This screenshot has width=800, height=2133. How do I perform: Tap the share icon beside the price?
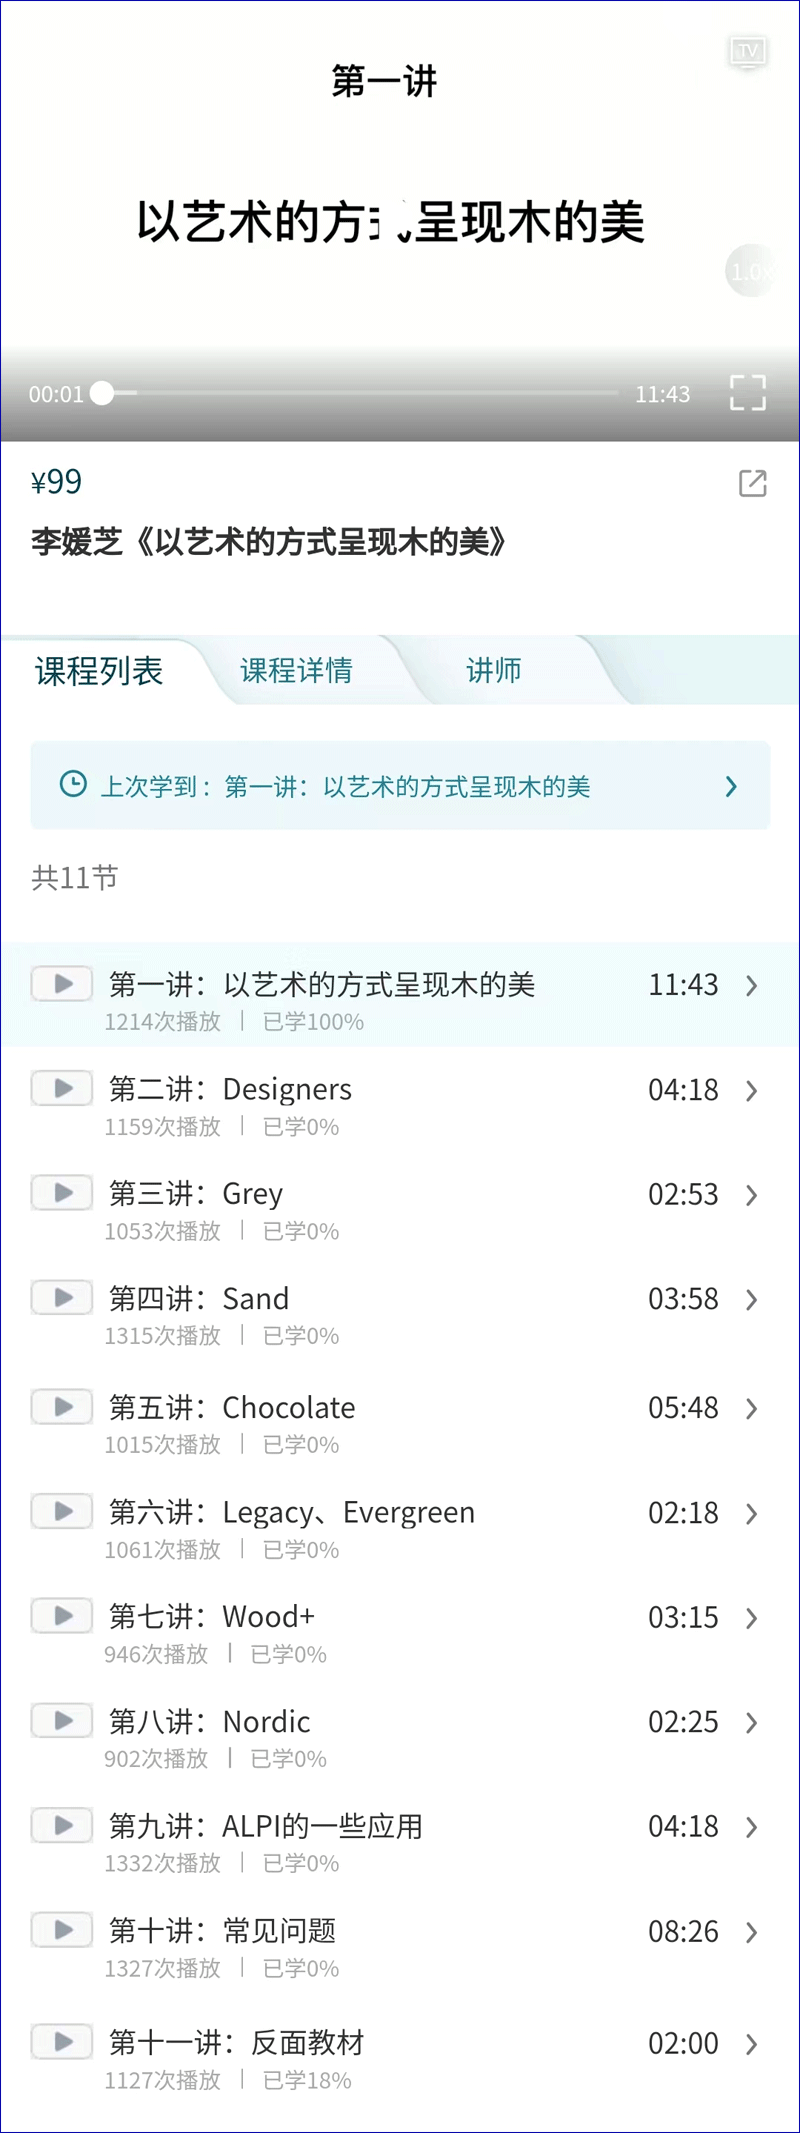752,483
